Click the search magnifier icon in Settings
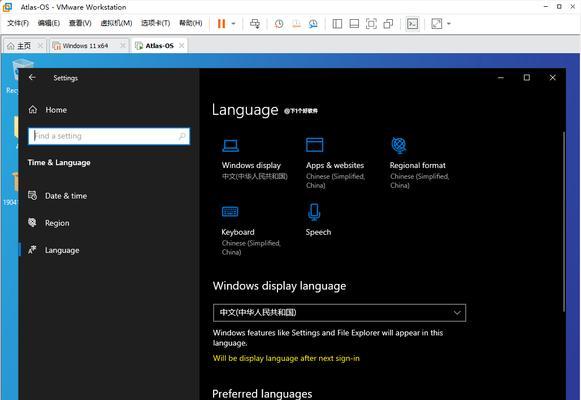 coord(182,136)
